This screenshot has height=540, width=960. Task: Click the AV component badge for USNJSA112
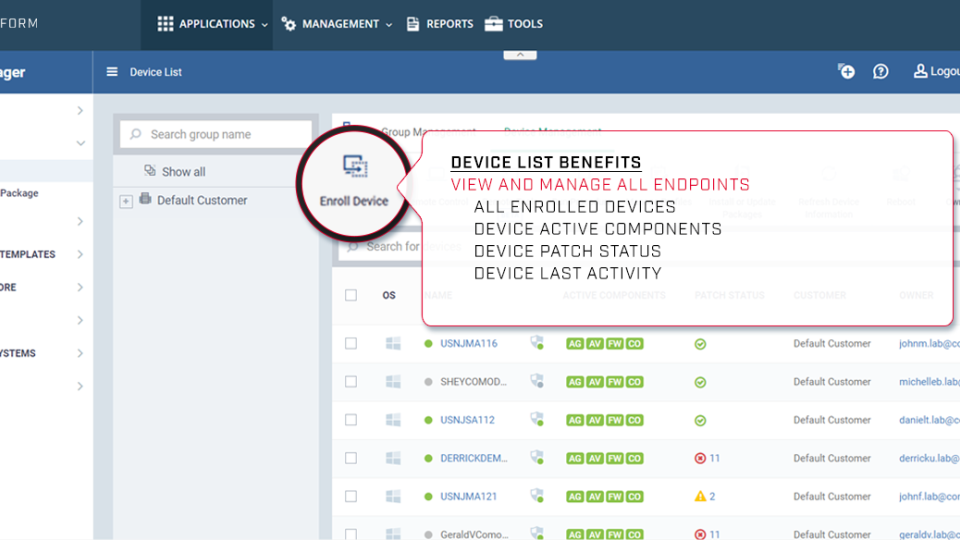pyautogui.click(x=595, y=420)
